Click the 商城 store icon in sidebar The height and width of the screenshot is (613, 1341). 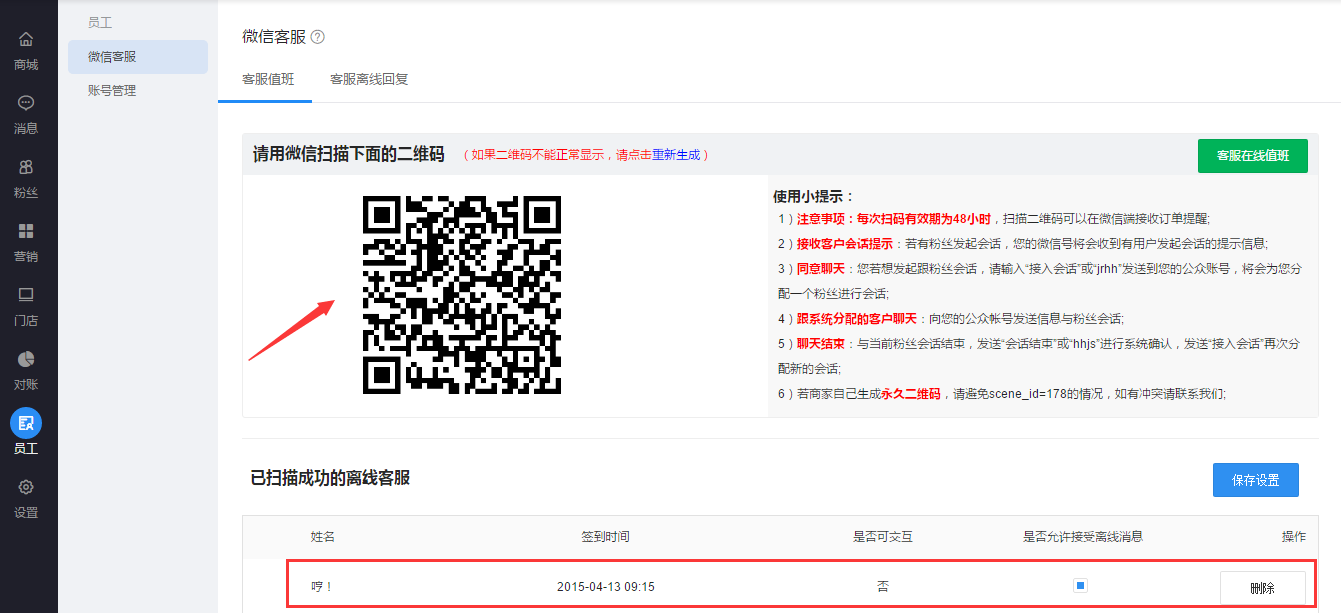coord(26,40)
